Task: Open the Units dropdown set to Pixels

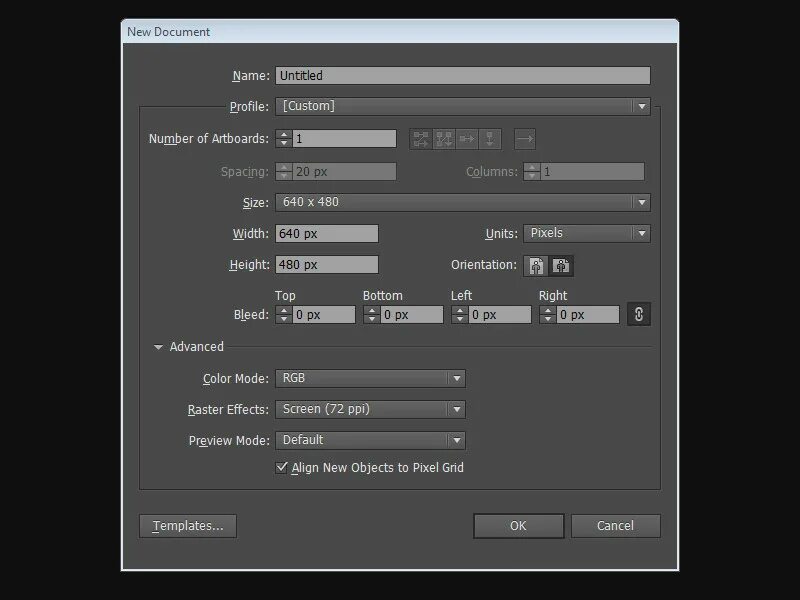Action: pyautogui.click(x=587, y=233)
